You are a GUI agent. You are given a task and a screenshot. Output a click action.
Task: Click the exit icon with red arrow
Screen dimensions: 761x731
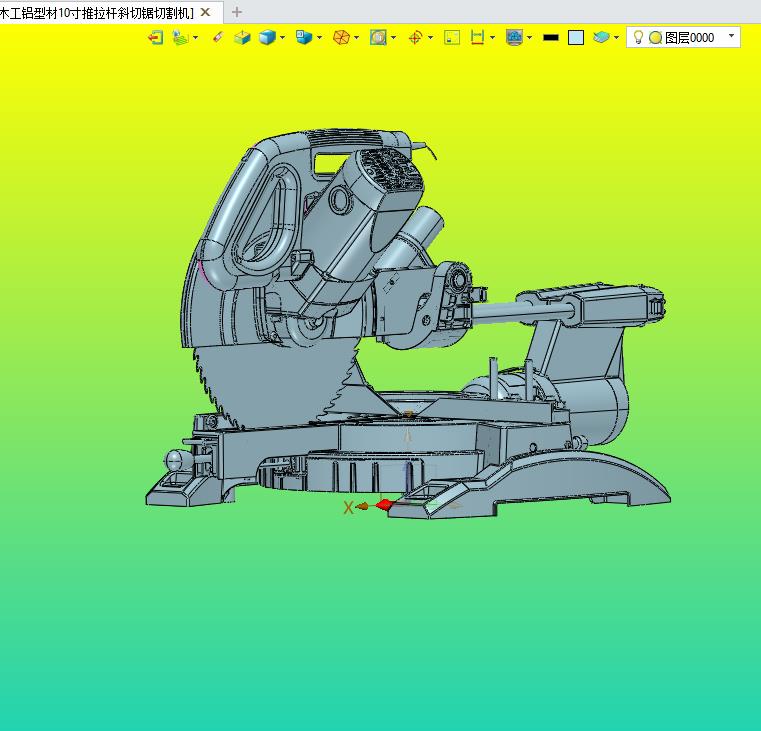156,37
